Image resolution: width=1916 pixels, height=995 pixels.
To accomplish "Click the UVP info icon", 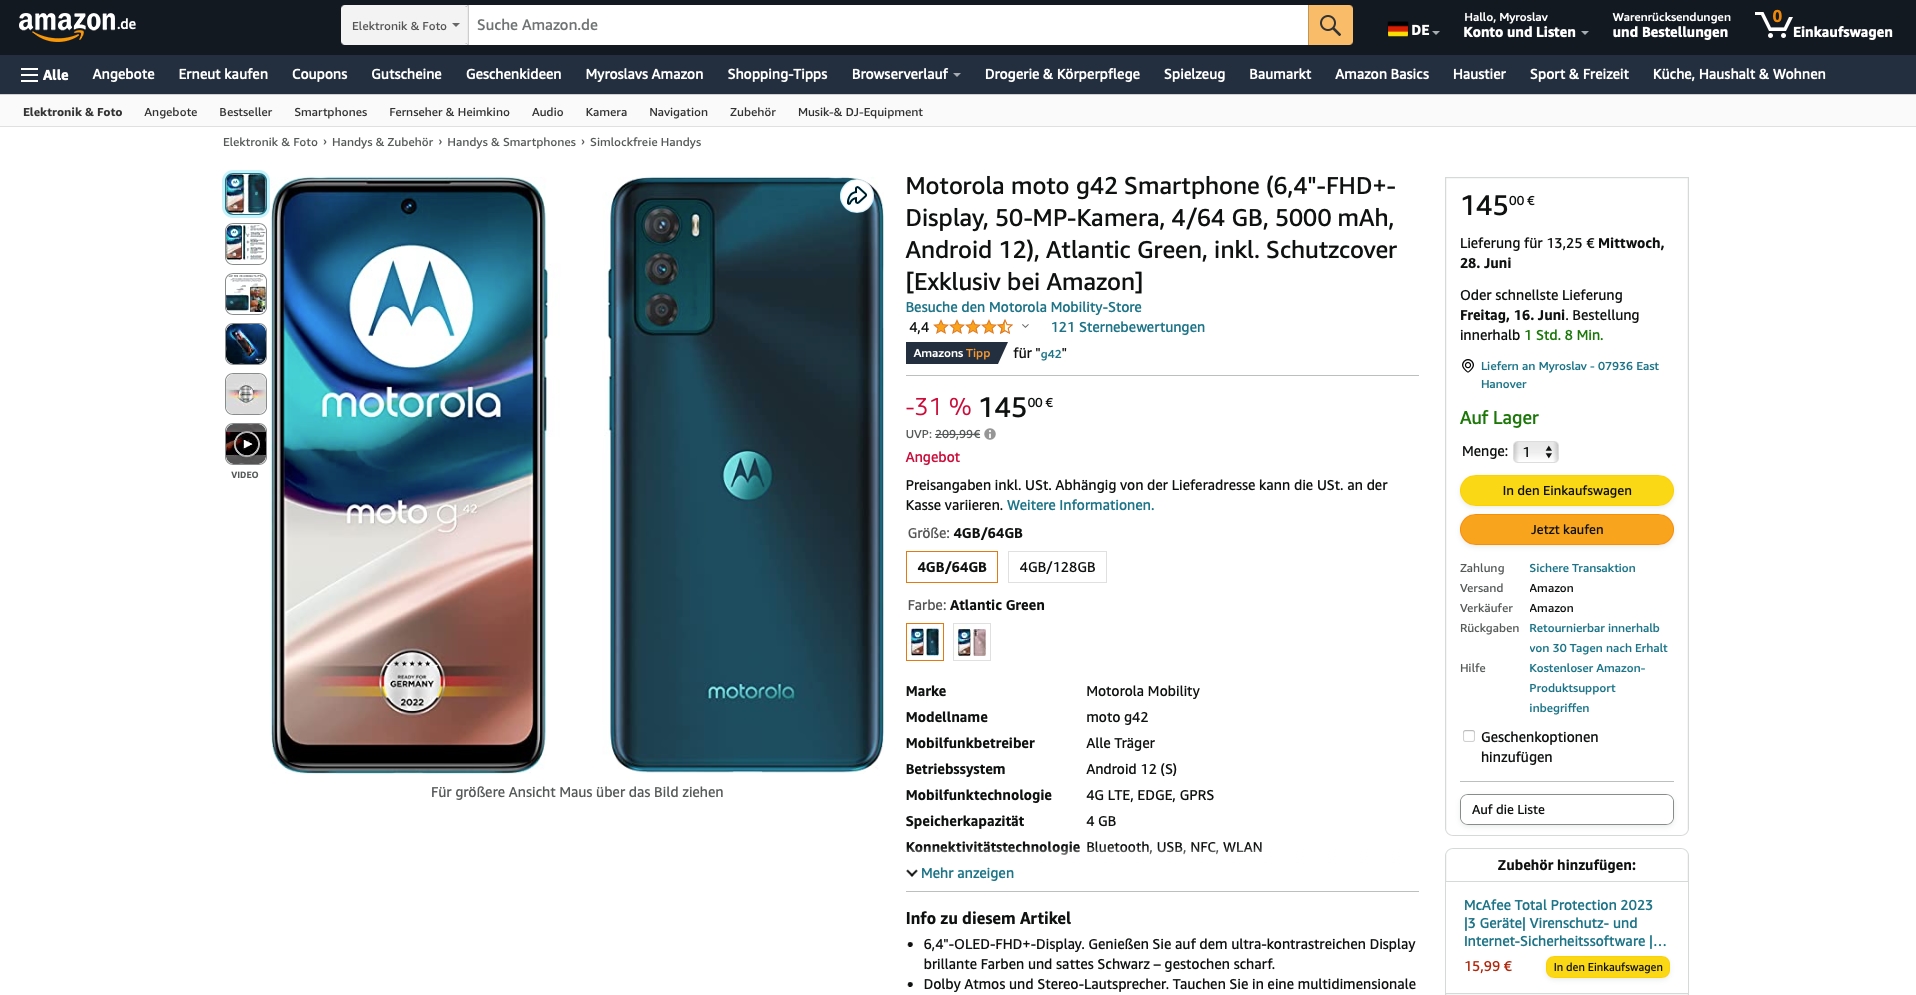I will tap(990, 434).
